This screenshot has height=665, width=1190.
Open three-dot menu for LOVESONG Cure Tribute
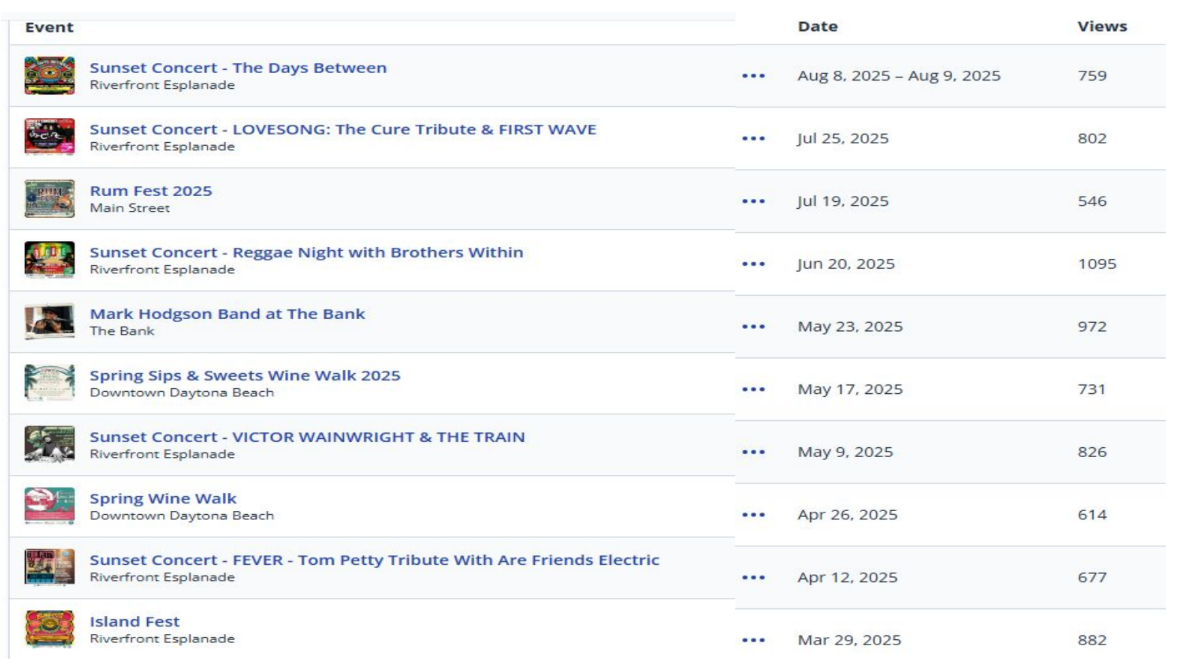point(754,139)
